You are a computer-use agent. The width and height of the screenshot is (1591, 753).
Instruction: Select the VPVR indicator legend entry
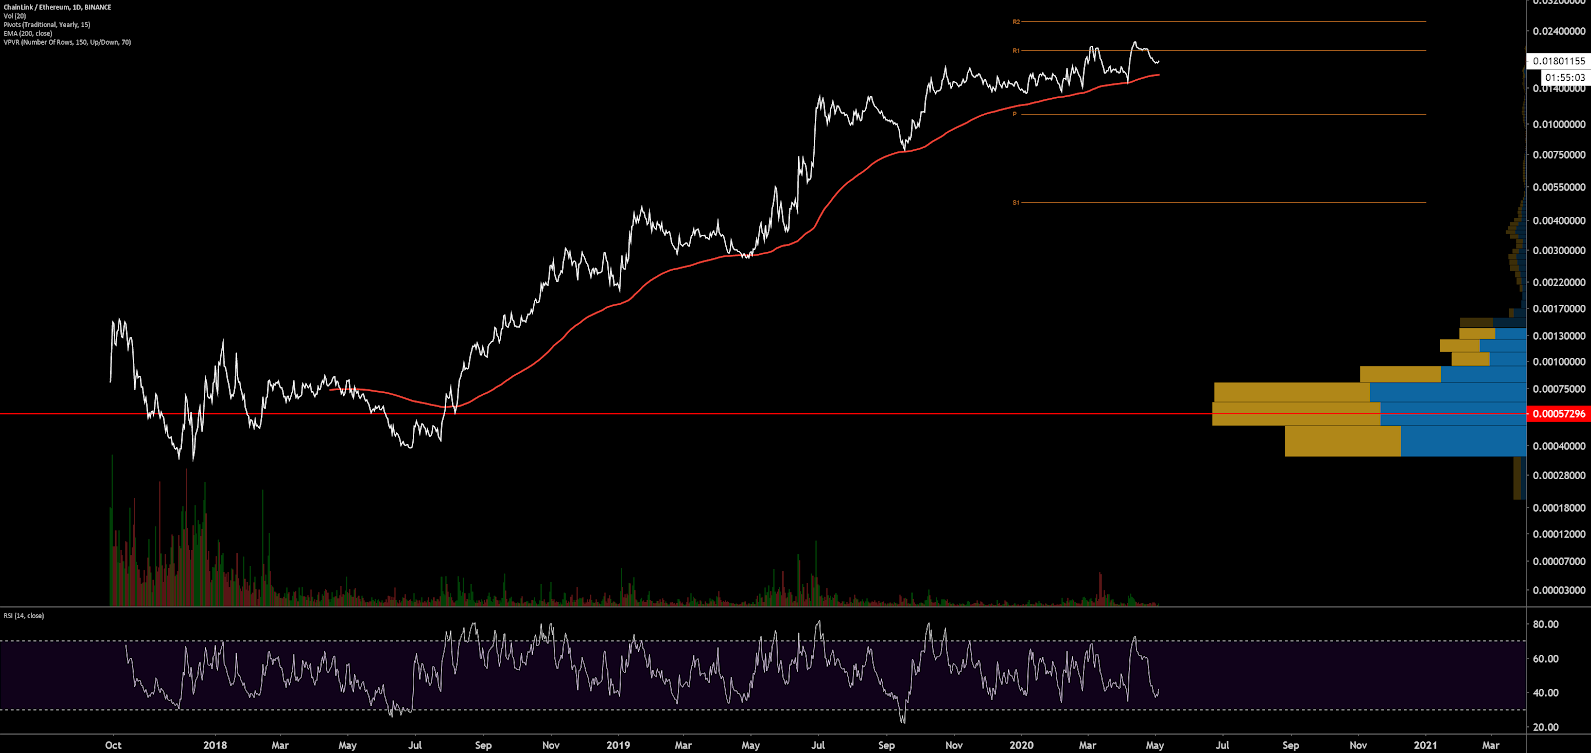click(x=67, y=43)
